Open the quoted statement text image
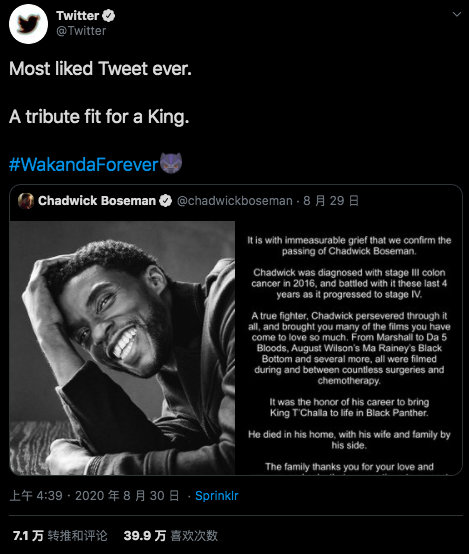This screenshot has height=554, width=469. [349, 348]
